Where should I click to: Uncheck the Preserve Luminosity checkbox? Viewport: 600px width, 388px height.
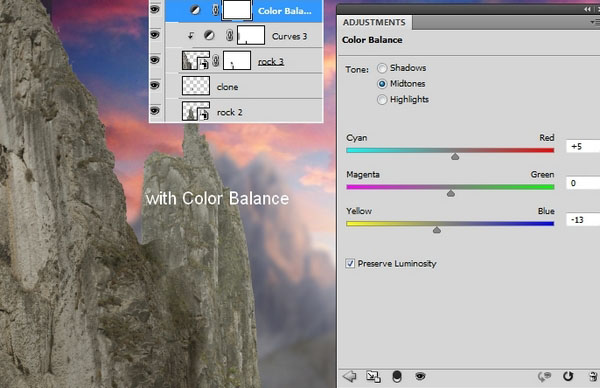350,264
